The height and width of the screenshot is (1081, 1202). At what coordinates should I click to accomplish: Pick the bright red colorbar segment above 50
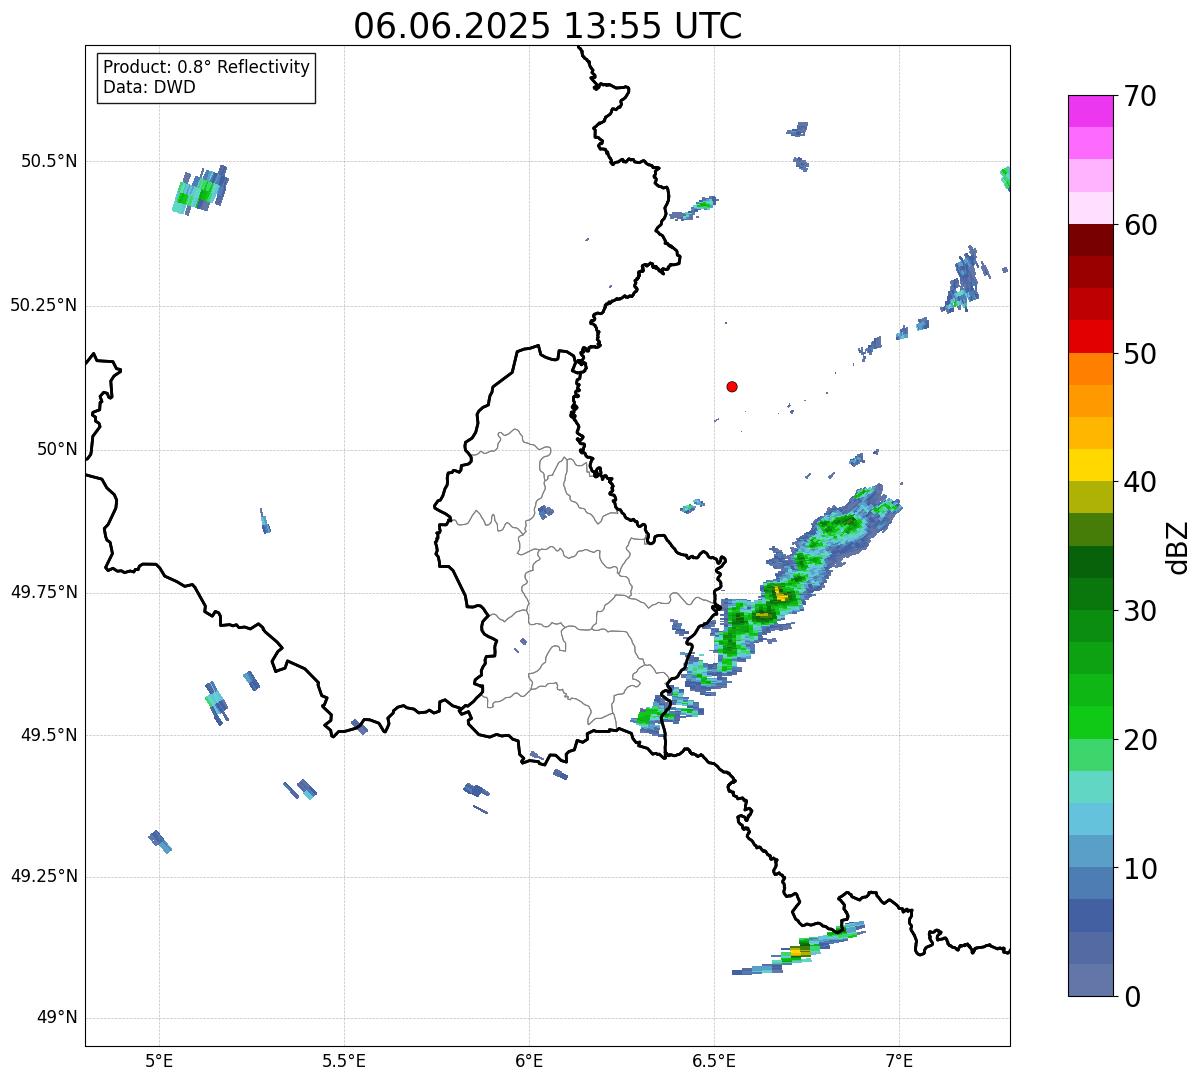point(1090,337)
